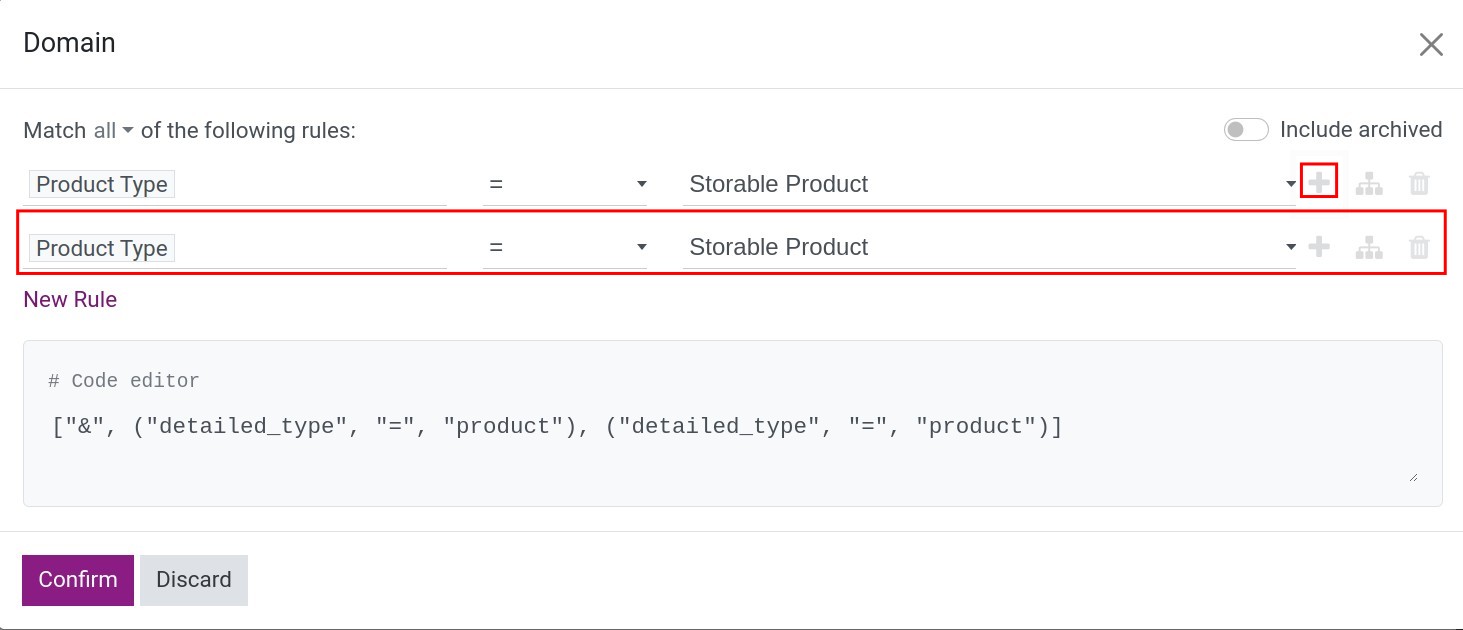Click the add-branch icon on second rule
Image resolution: width=1463 pixels, height=630 pixels.
(1368, 248)
